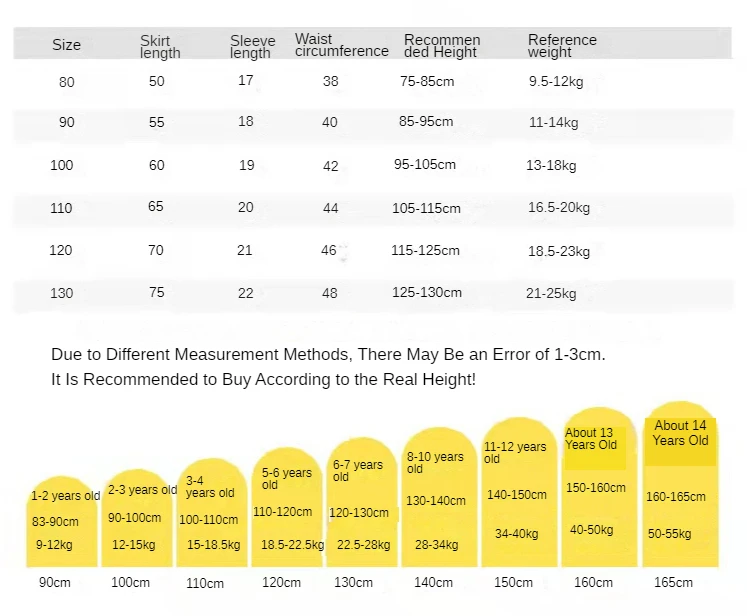
Task: Click the Skirt length column header
Action: pyautogui.click(x=160, y=46)
